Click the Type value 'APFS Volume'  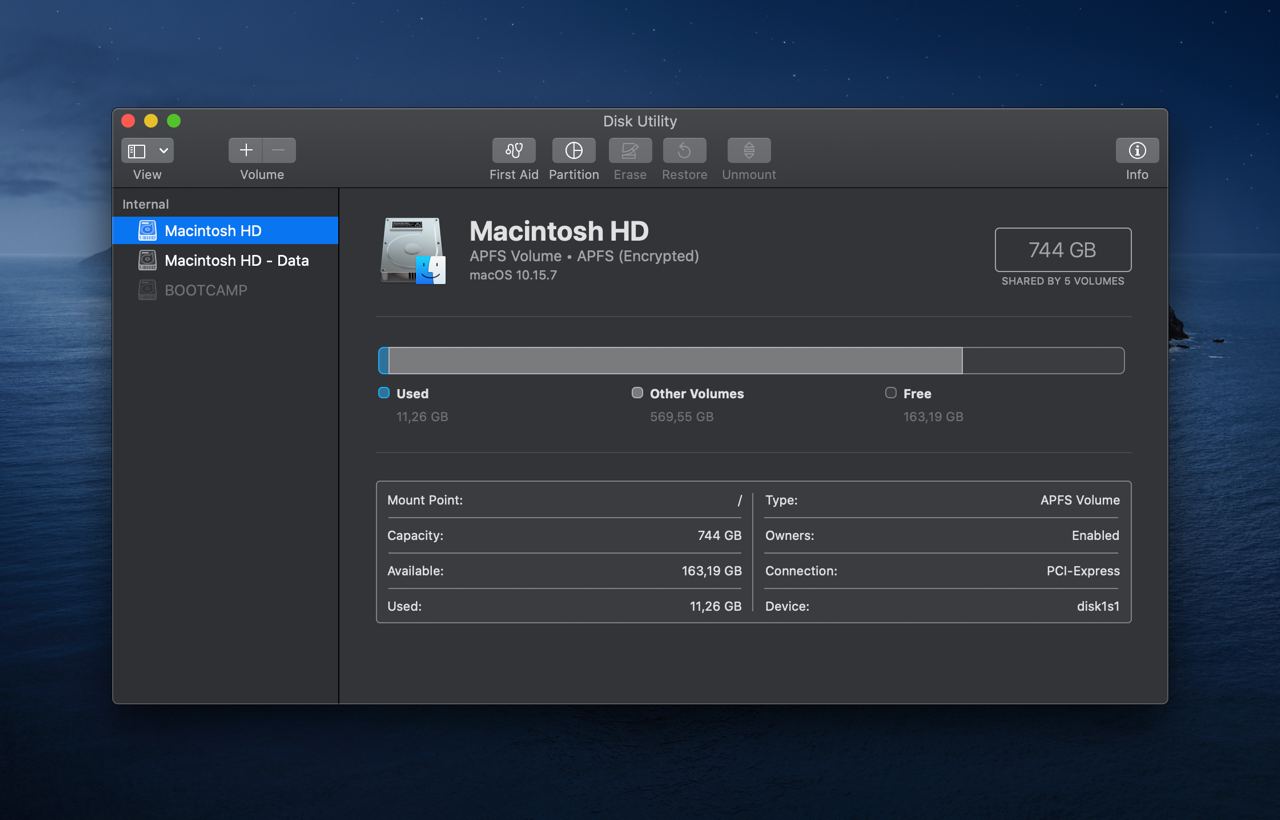point(1080,500)
